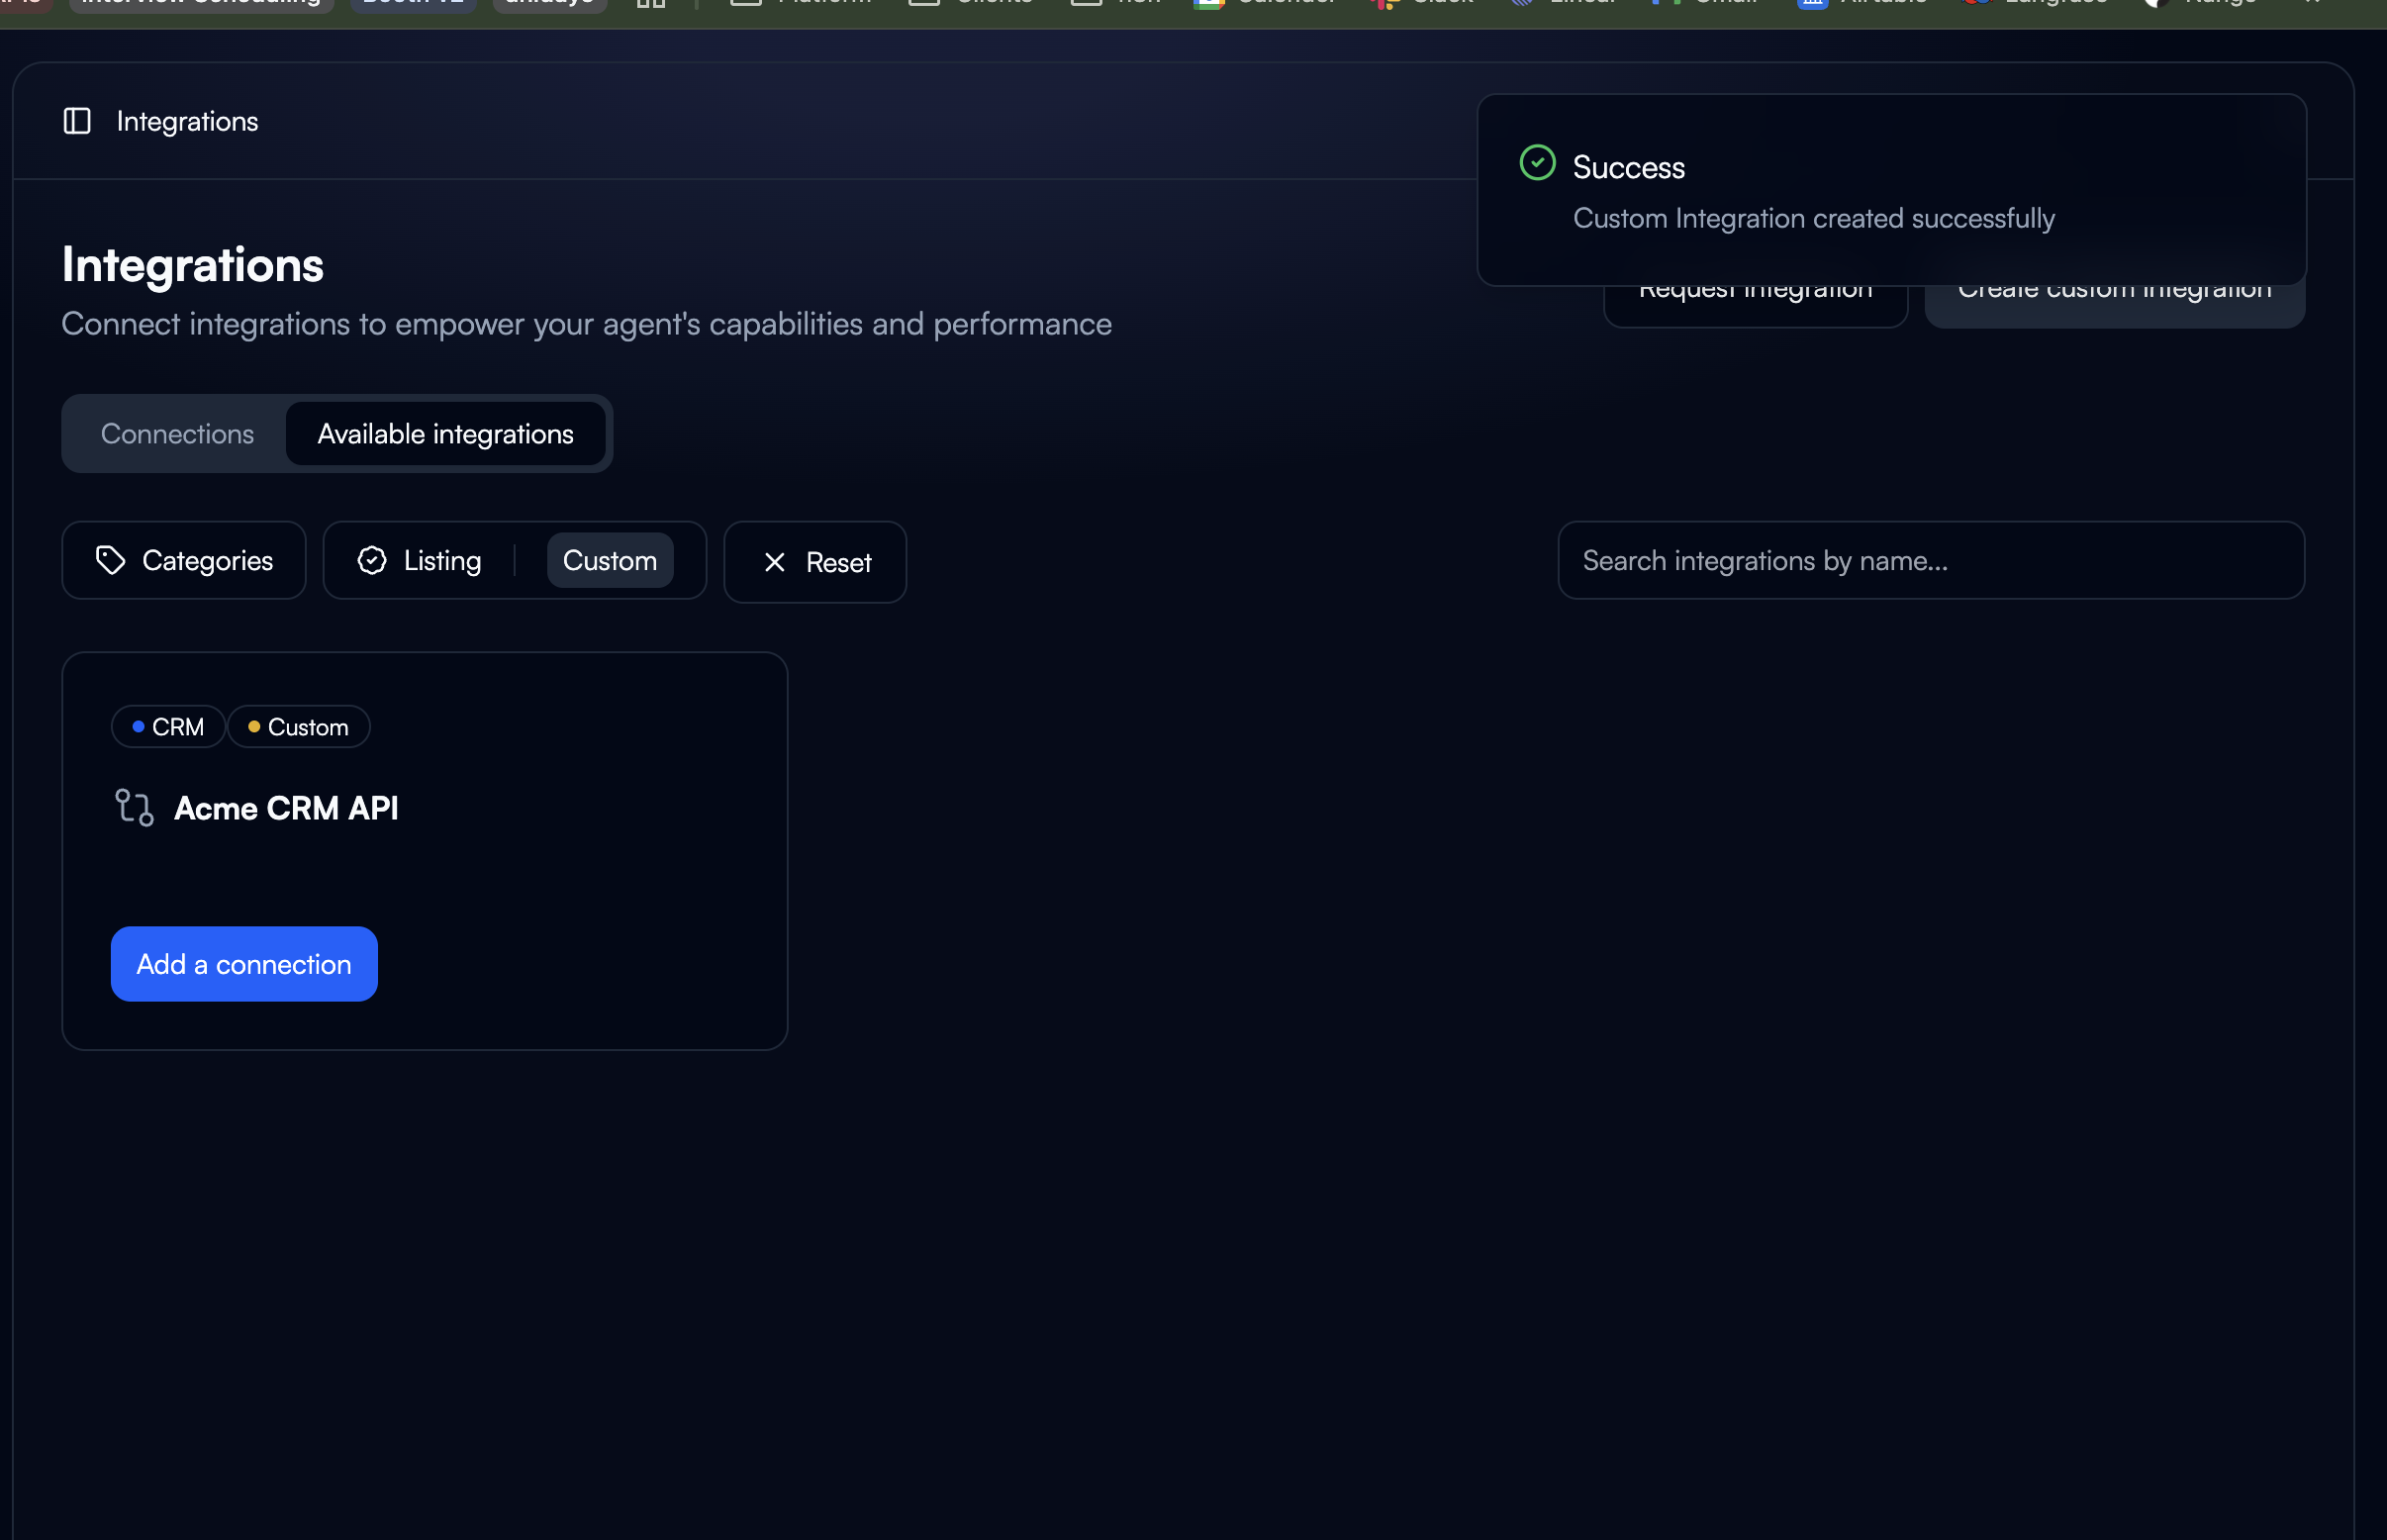The height and width of the screenshot is (1540, 2387).
Task: Select the Available integrations tab
Action: point(445,434)
